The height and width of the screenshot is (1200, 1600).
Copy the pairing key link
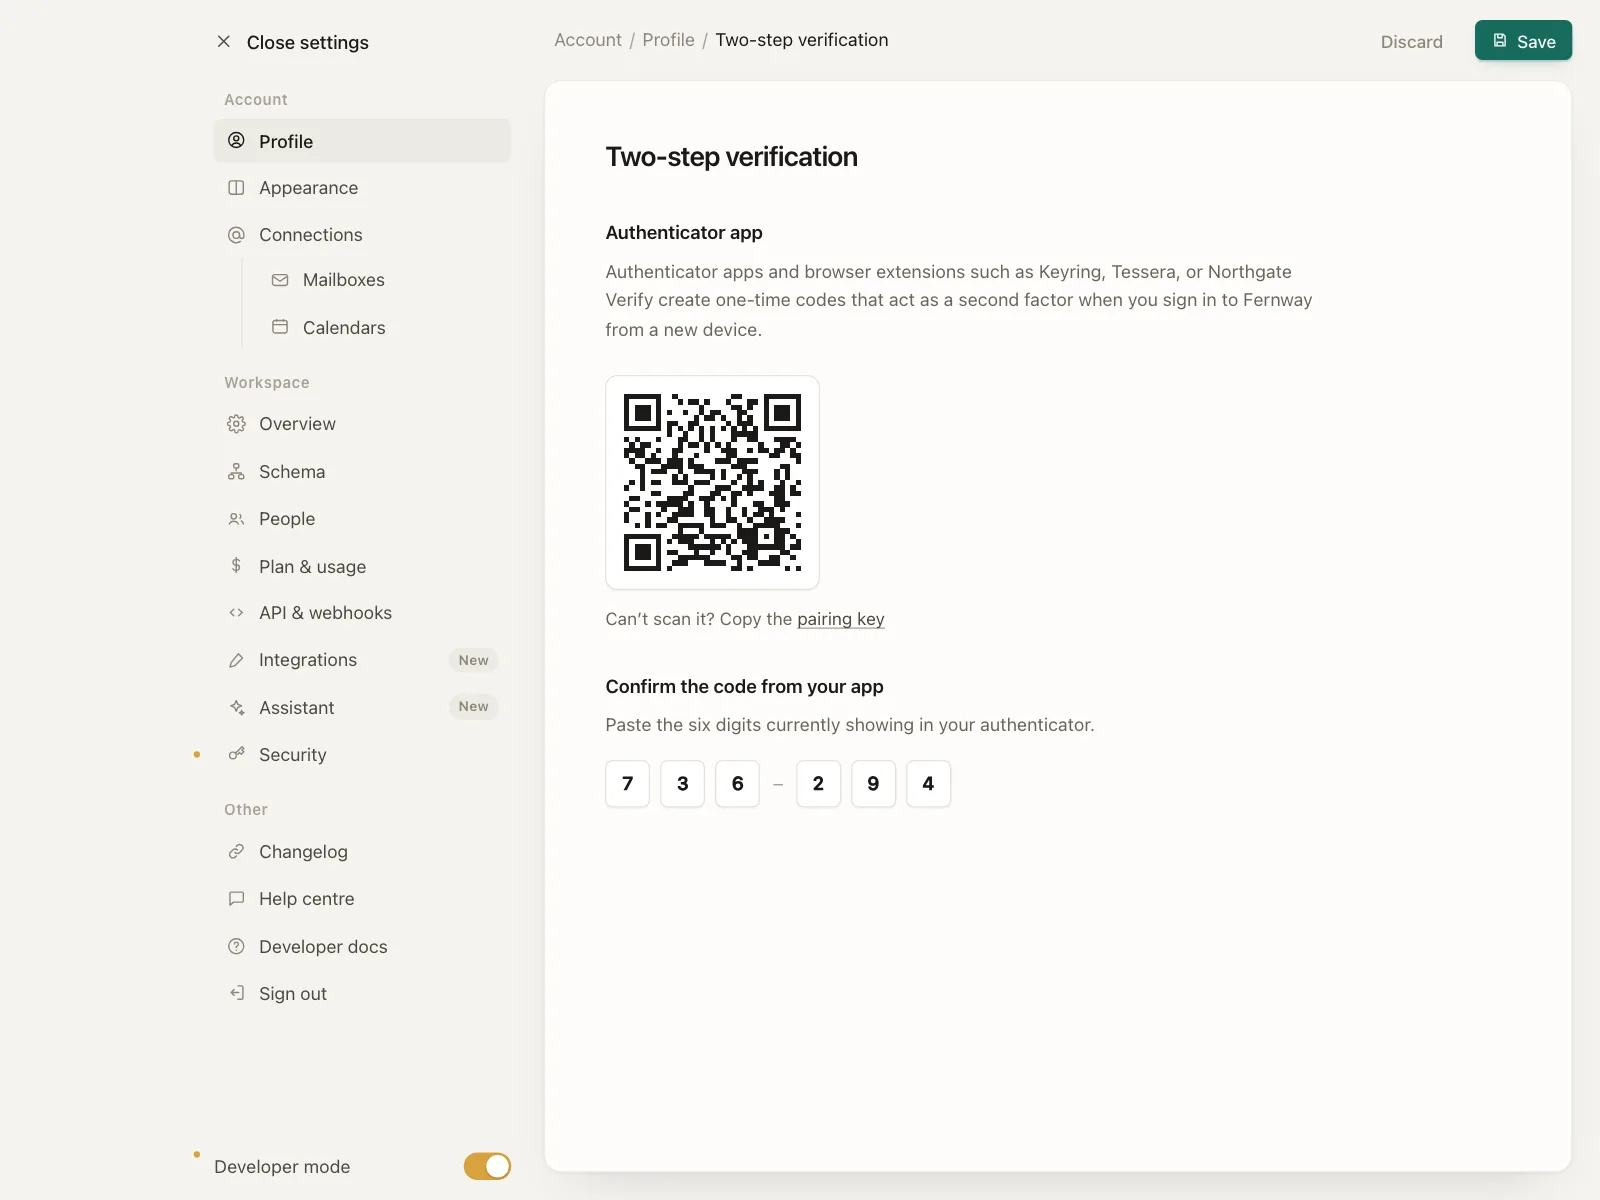pos(841,619)
